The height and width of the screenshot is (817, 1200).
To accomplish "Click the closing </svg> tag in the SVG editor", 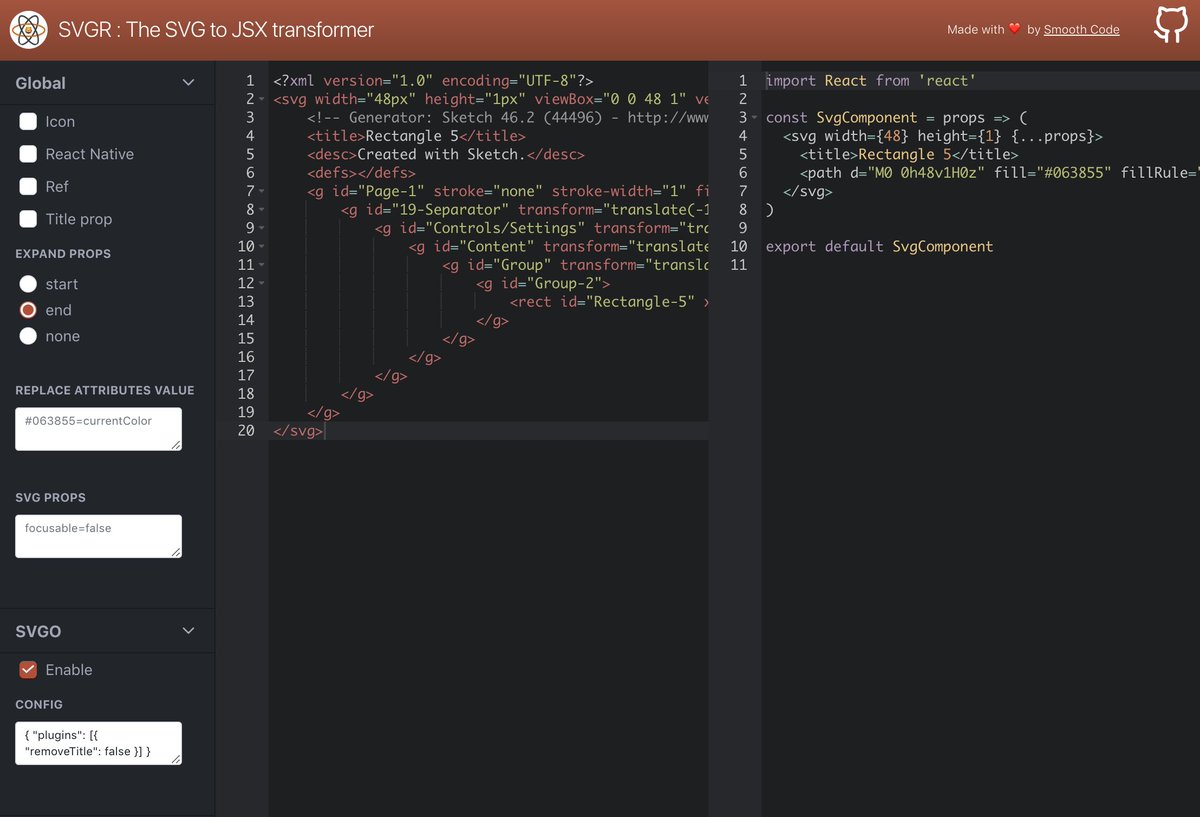I will point(298,430).
